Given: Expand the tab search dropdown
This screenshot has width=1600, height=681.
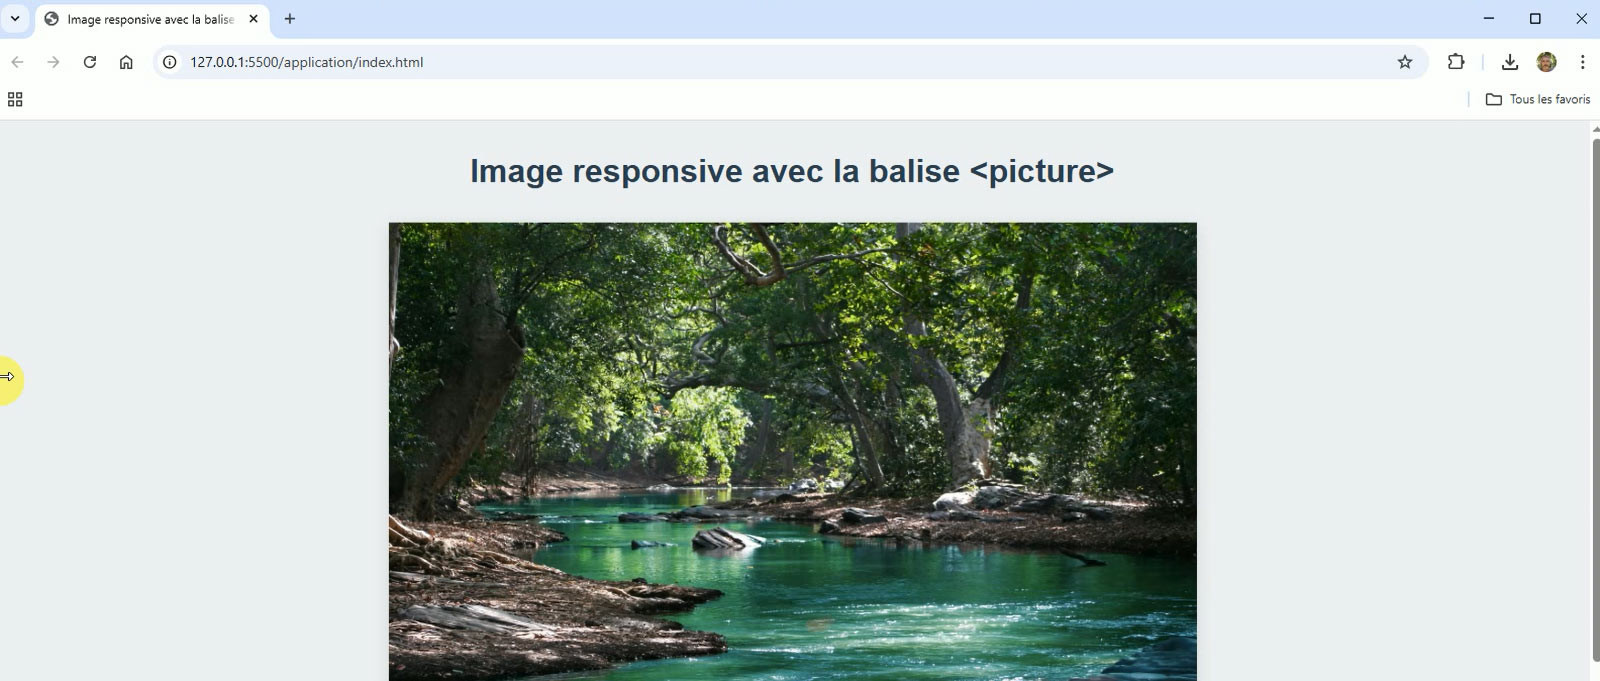Looking at the screenshot, I should click(15, 19).
